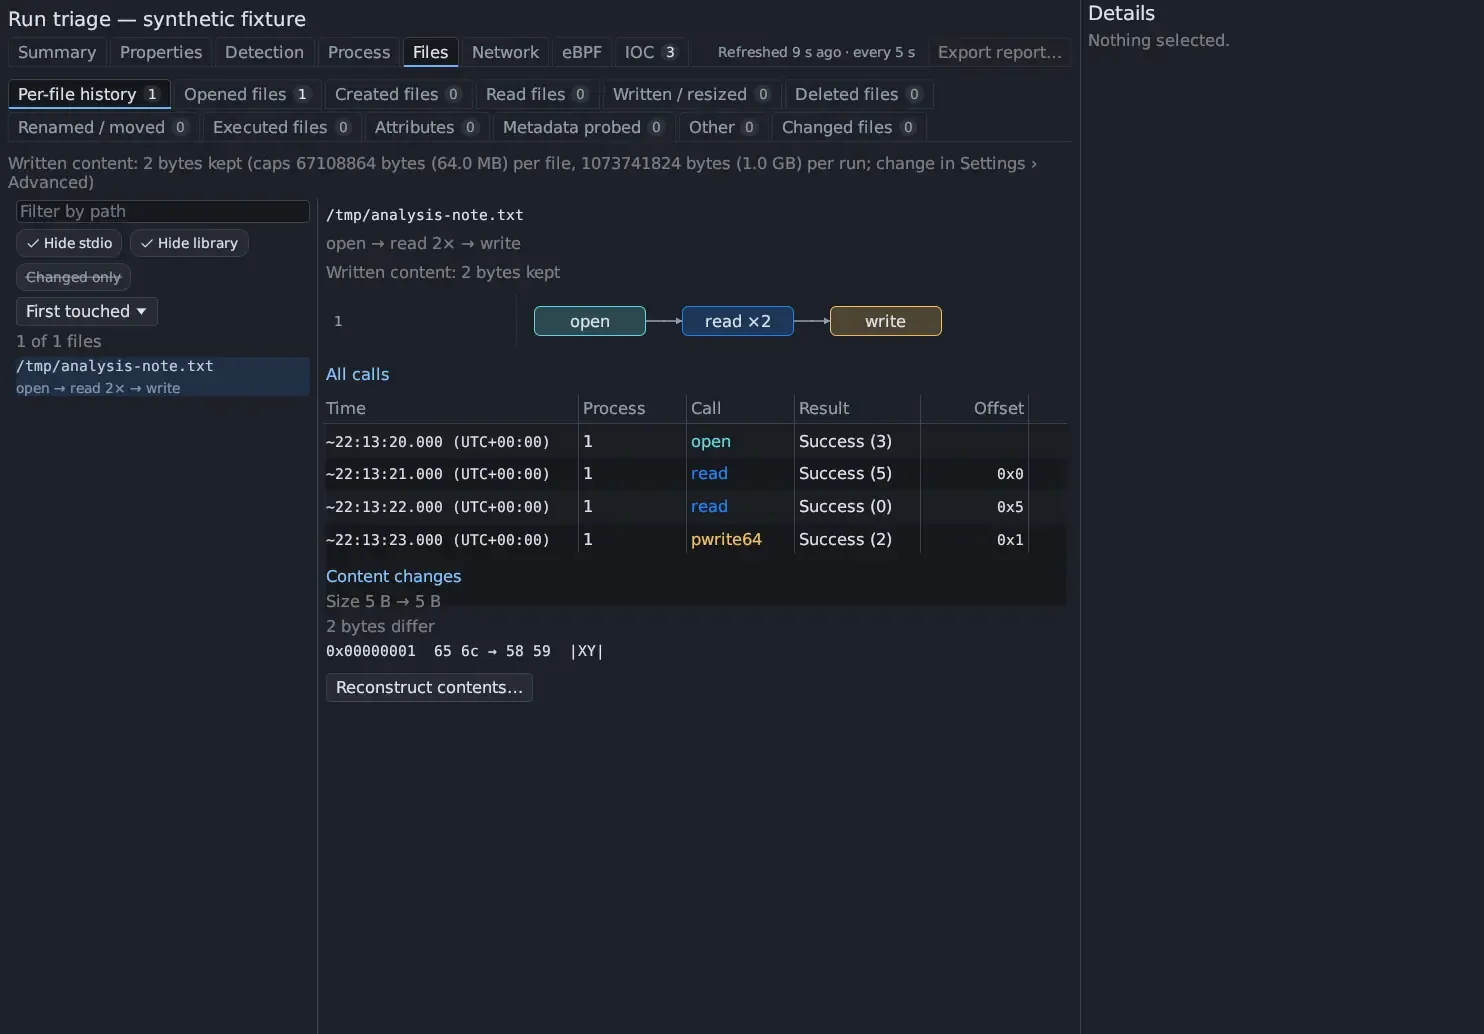Viewport: 1484px width, 1034px height.
Task: Click Export report button
Action: click(x=1000, y=52)
